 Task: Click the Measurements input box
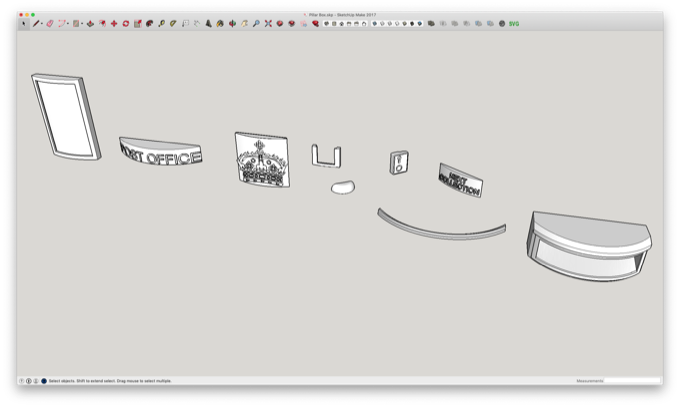coord(633,381)
